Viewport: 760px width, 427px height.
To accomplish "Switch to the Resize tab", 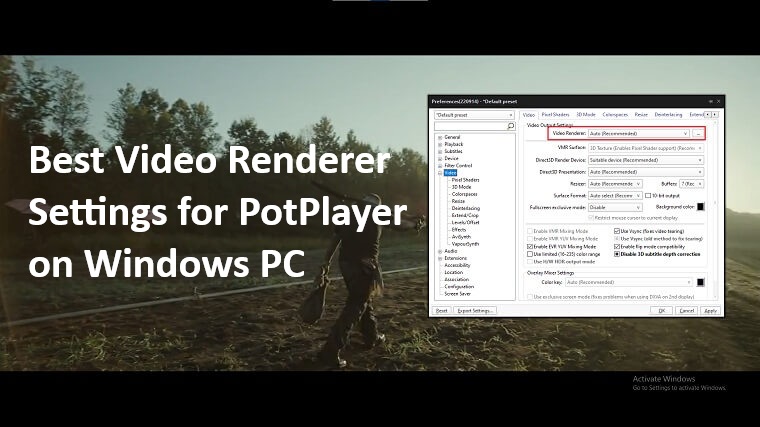I will tap(641, 115).
